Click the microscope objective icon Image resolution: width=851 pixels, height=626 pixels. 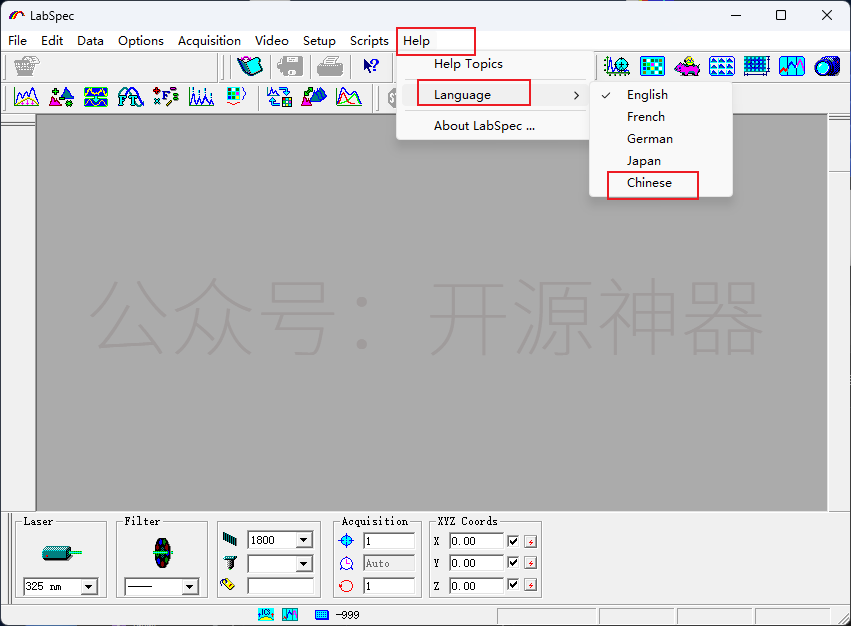230,562
